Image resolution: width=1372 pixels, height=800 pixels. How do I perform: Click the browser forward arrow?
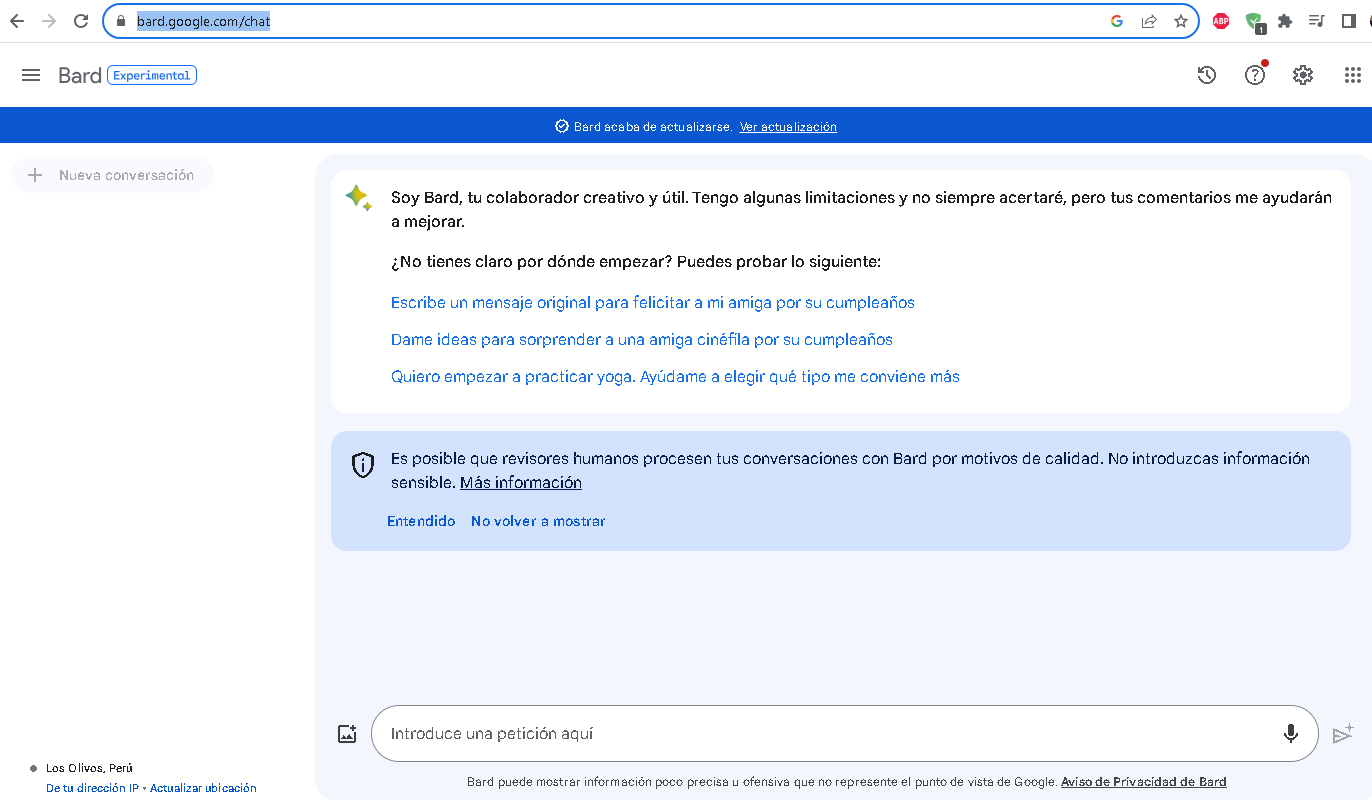click(x=49, y=21)
